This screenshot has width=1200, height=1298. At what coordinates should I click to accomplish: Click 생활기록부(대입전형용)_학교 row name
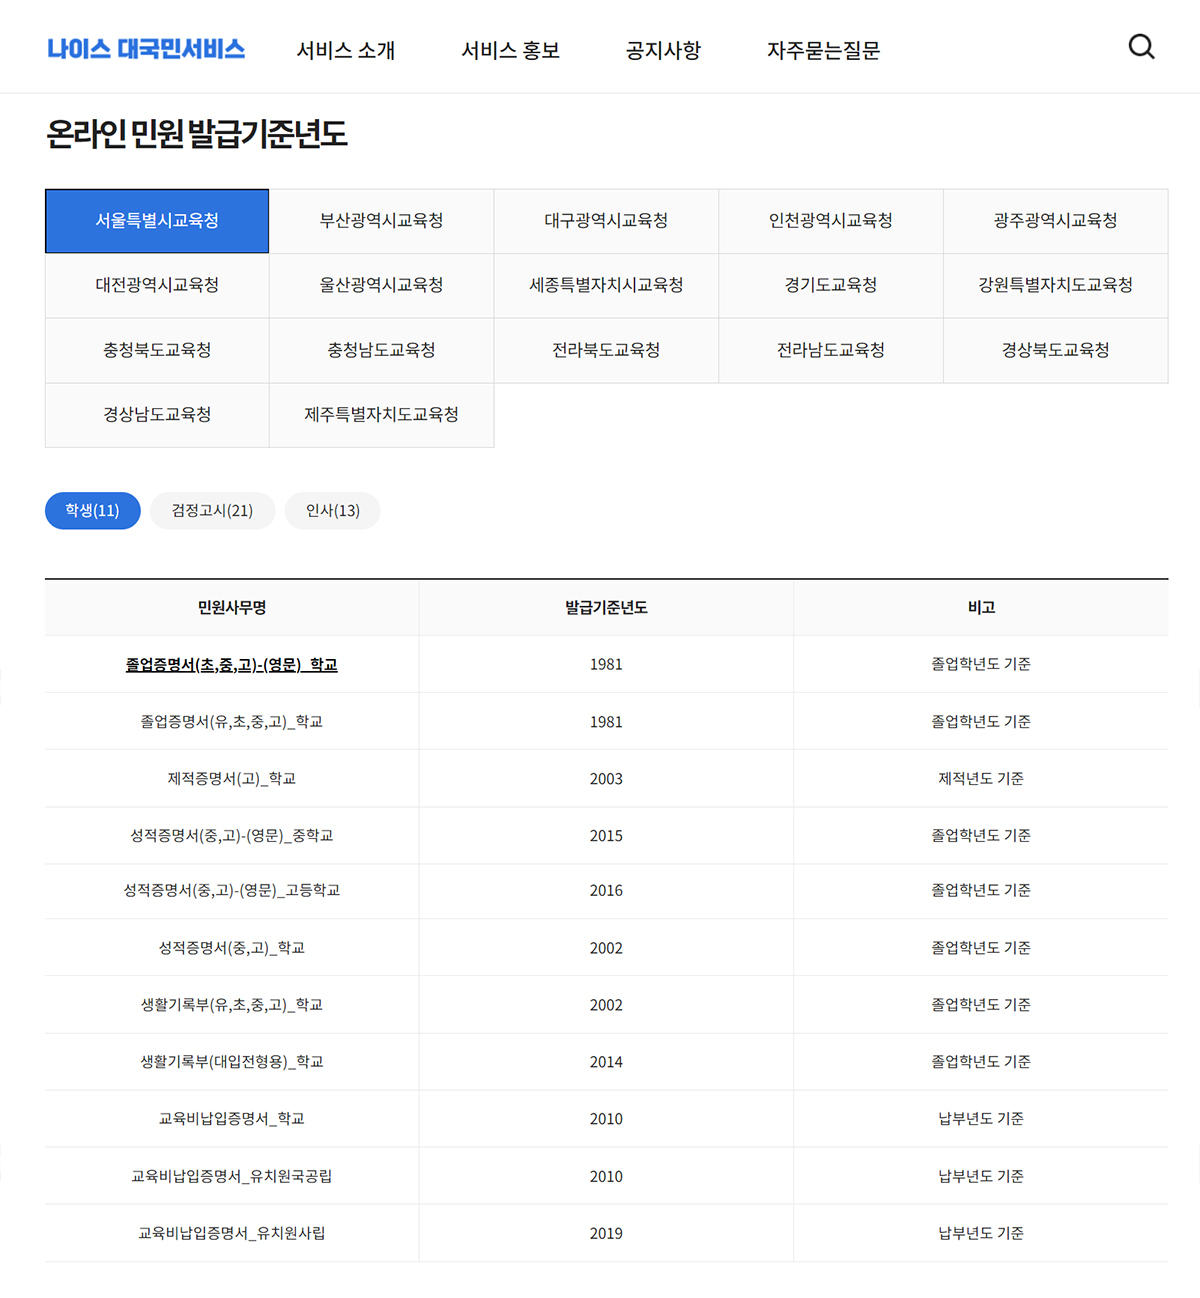click(x=231, y=1062)
